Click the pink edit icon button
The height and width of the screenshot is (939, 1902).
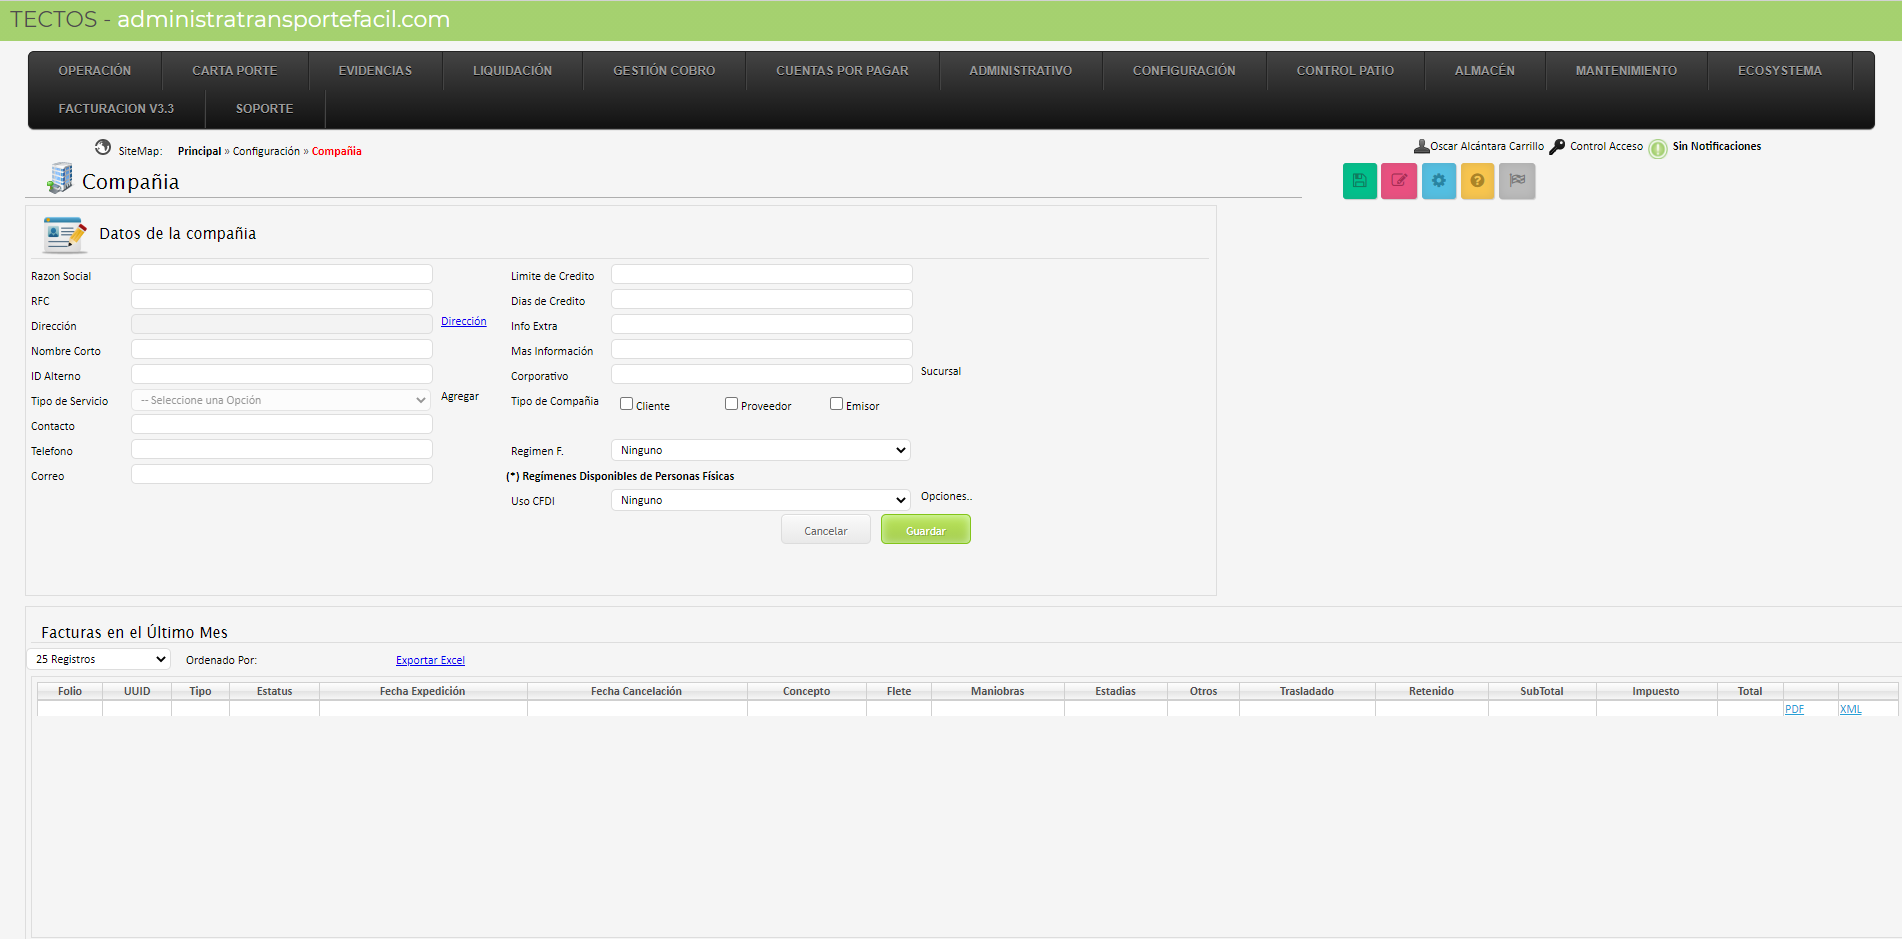tap(1398, 181)
